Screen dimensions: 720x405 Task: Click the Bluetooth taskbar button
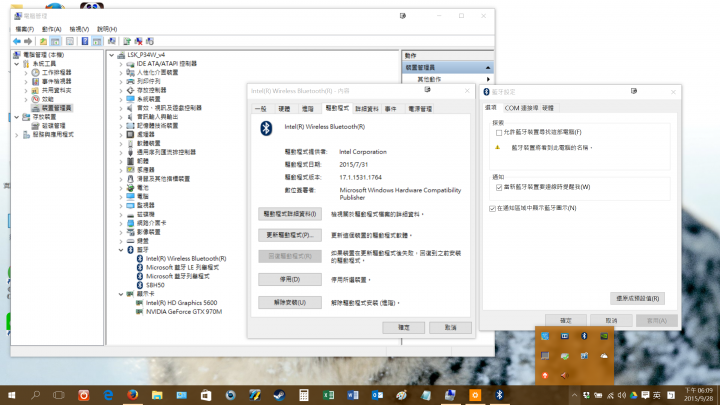499,395
